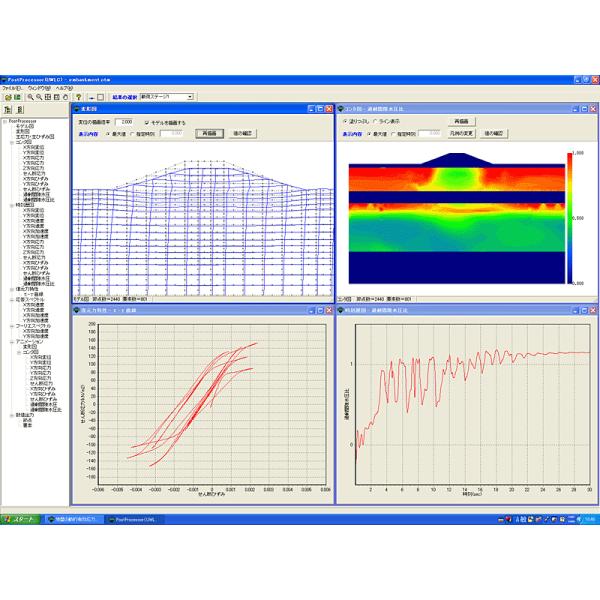The width and height of the screenshot is (600, 600).
Task: Click redraw button in the contour window
Action: 461,121
